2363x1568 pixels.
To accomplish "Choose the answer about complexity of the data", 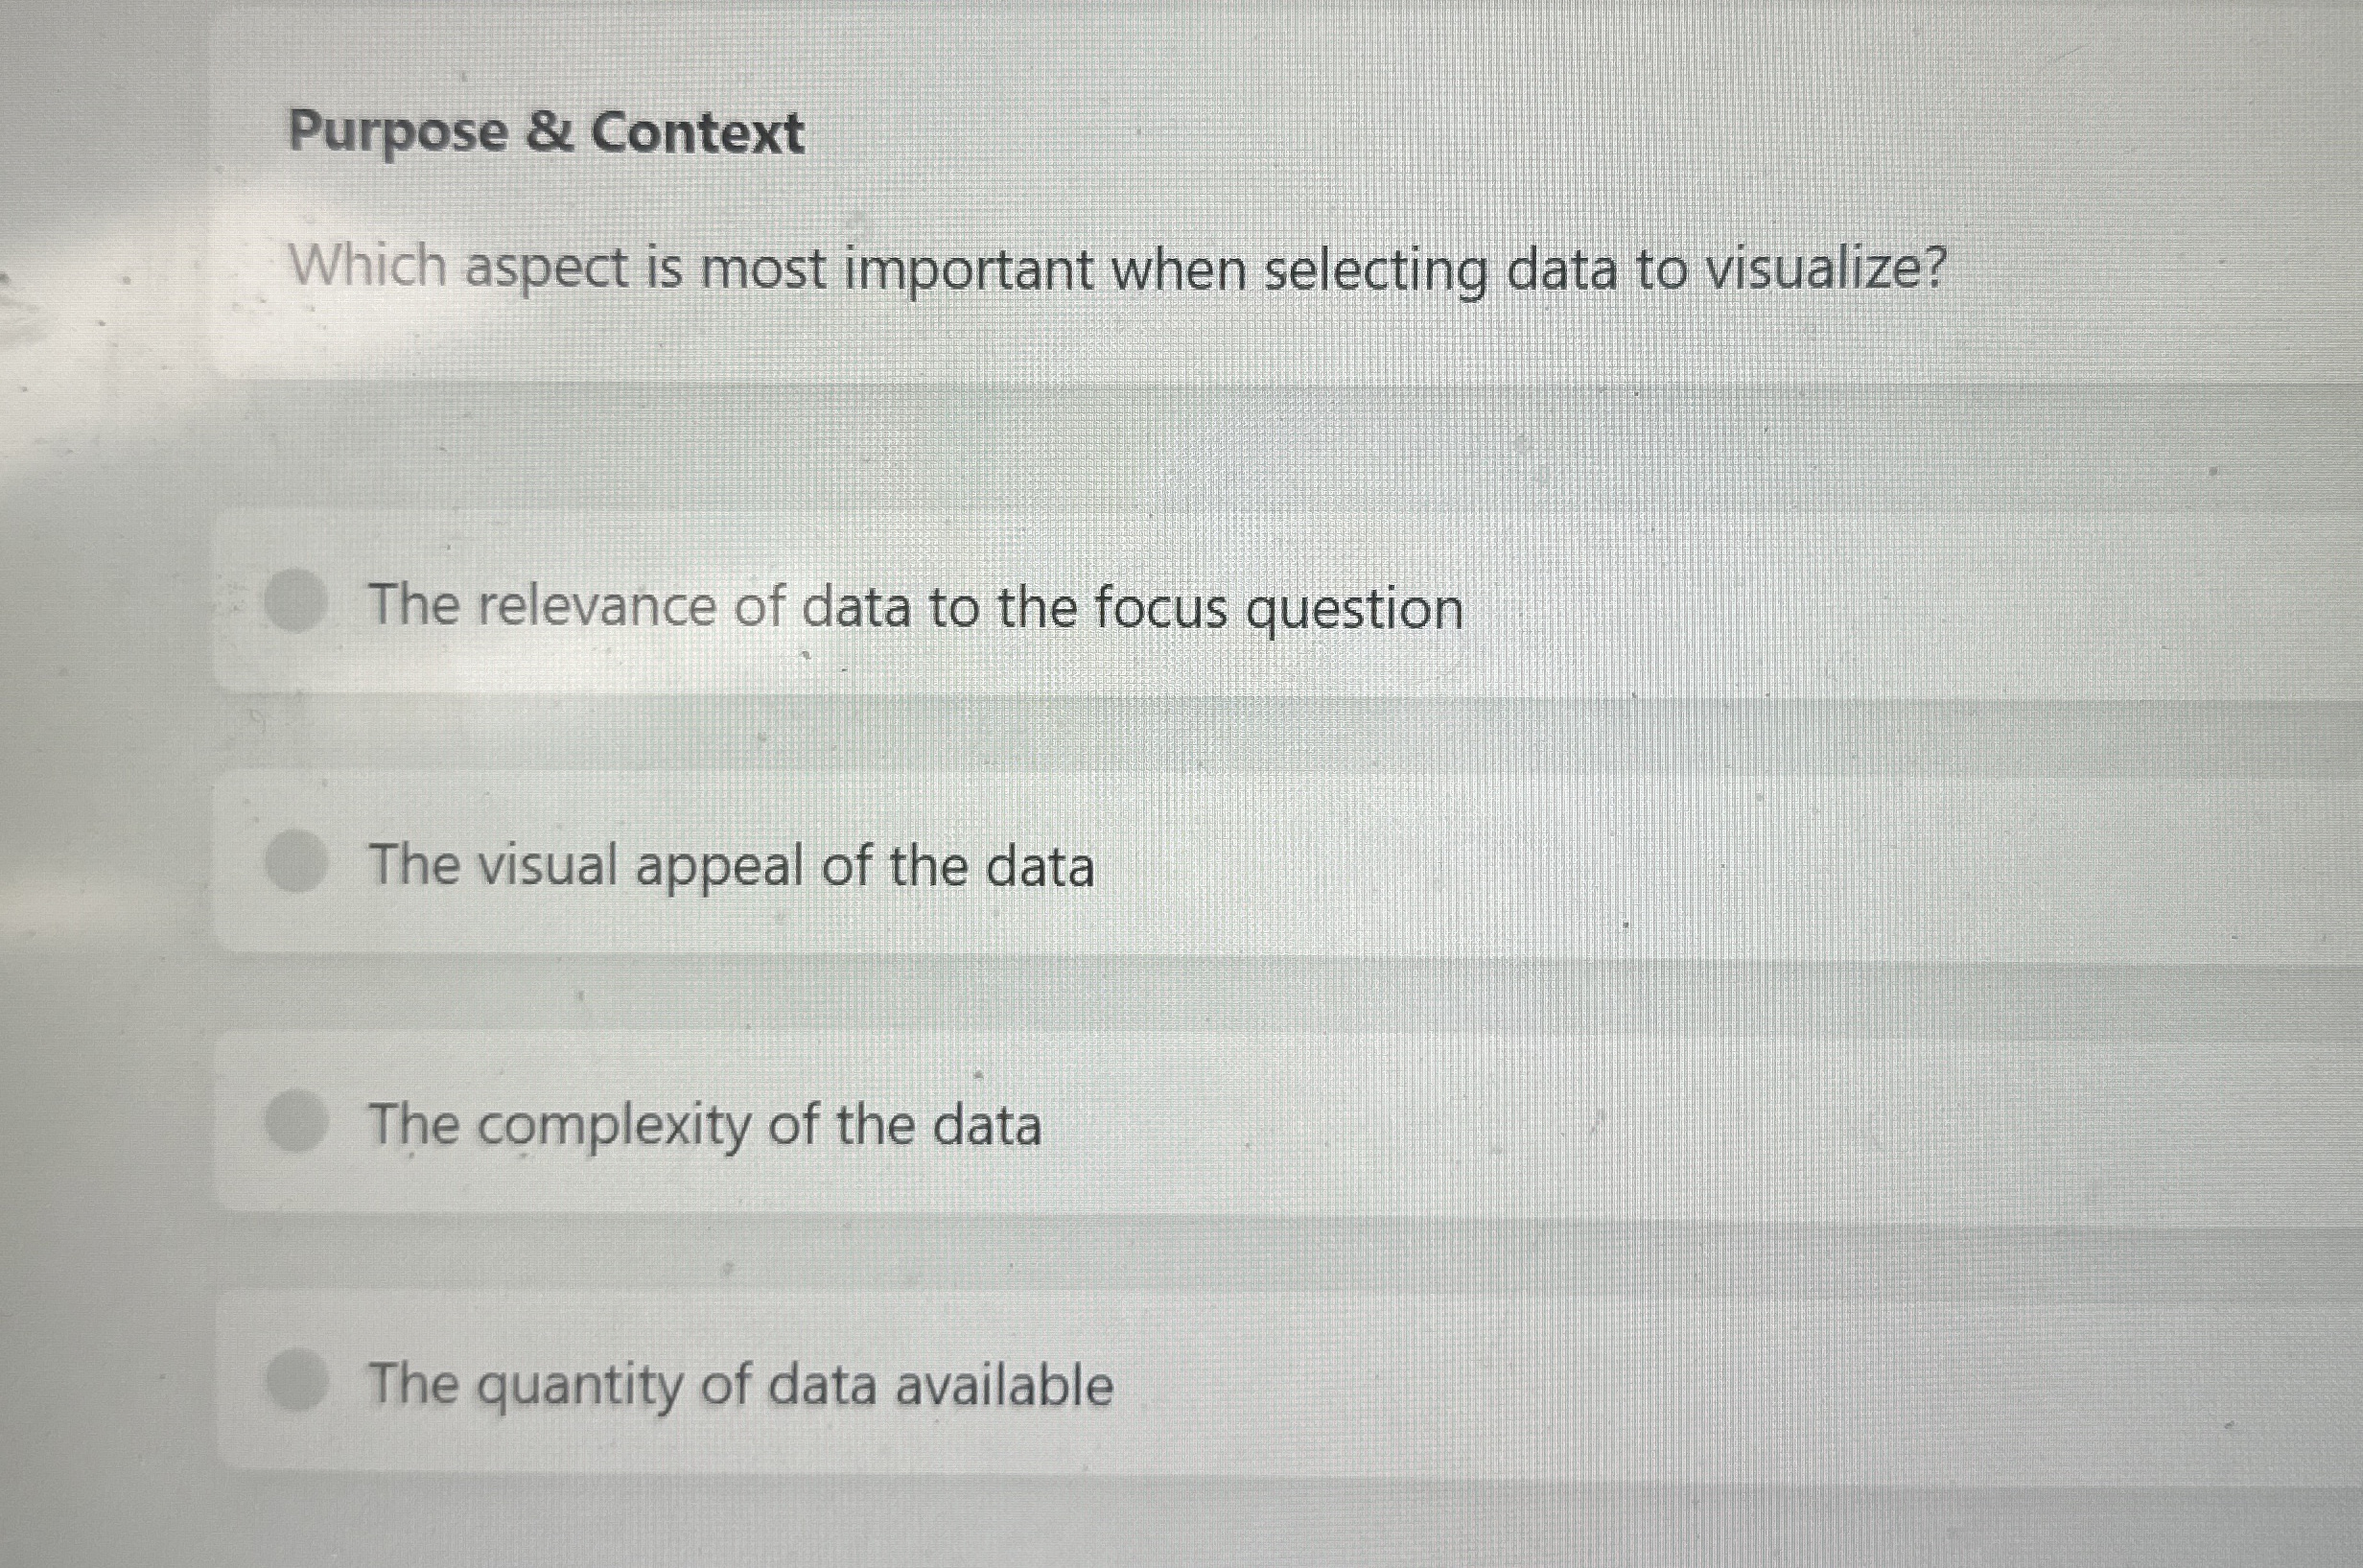I will click(705, 1125).
